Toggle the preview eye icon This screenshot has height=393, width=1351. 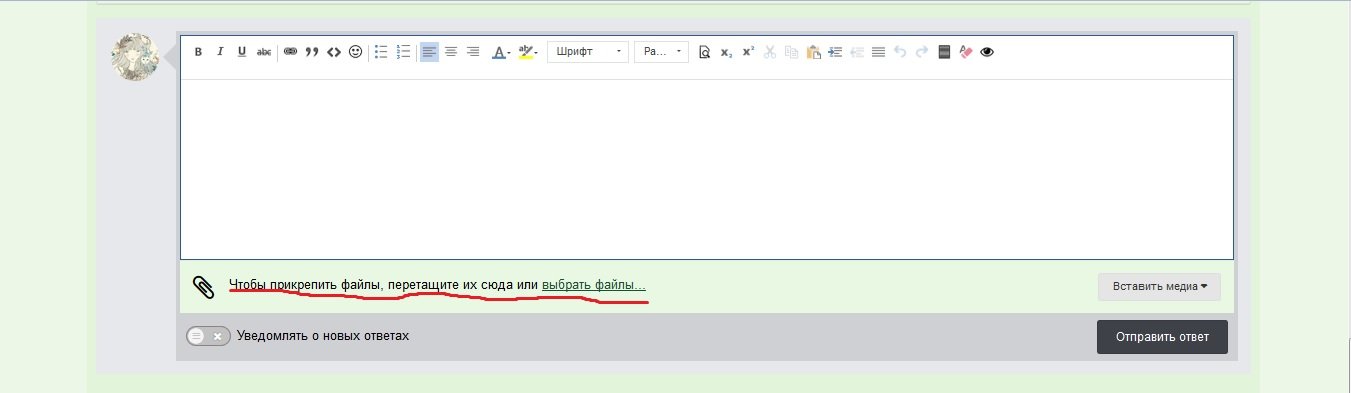coord(987,52)
